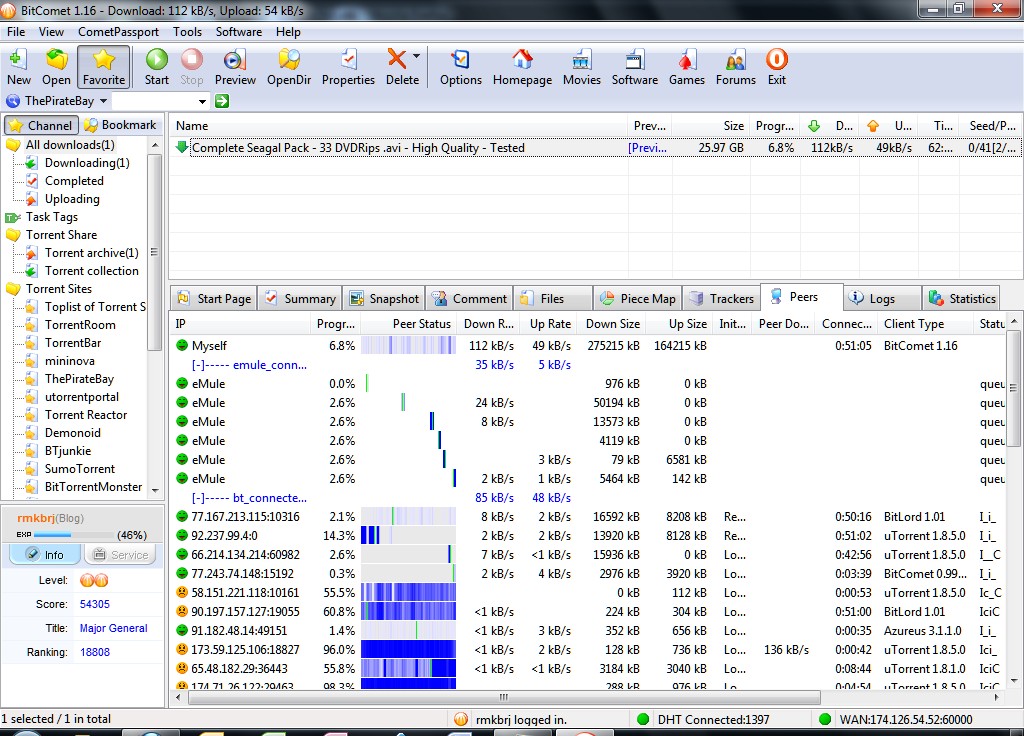Viewport: 1024px width, 736px height.
Task: Open the Snapshot tab
Action: pos(384,298)
